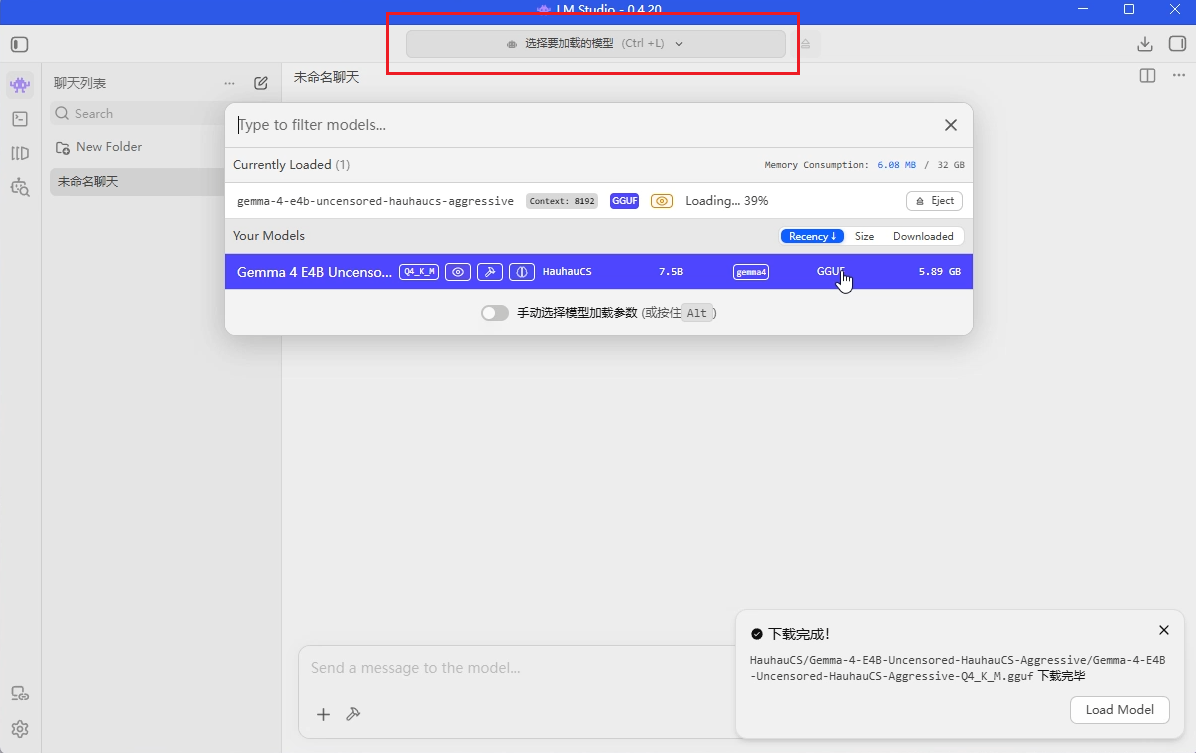Select the 未命名聊天 chat in sidebar
1196x753 pixels.
point(137,182)
